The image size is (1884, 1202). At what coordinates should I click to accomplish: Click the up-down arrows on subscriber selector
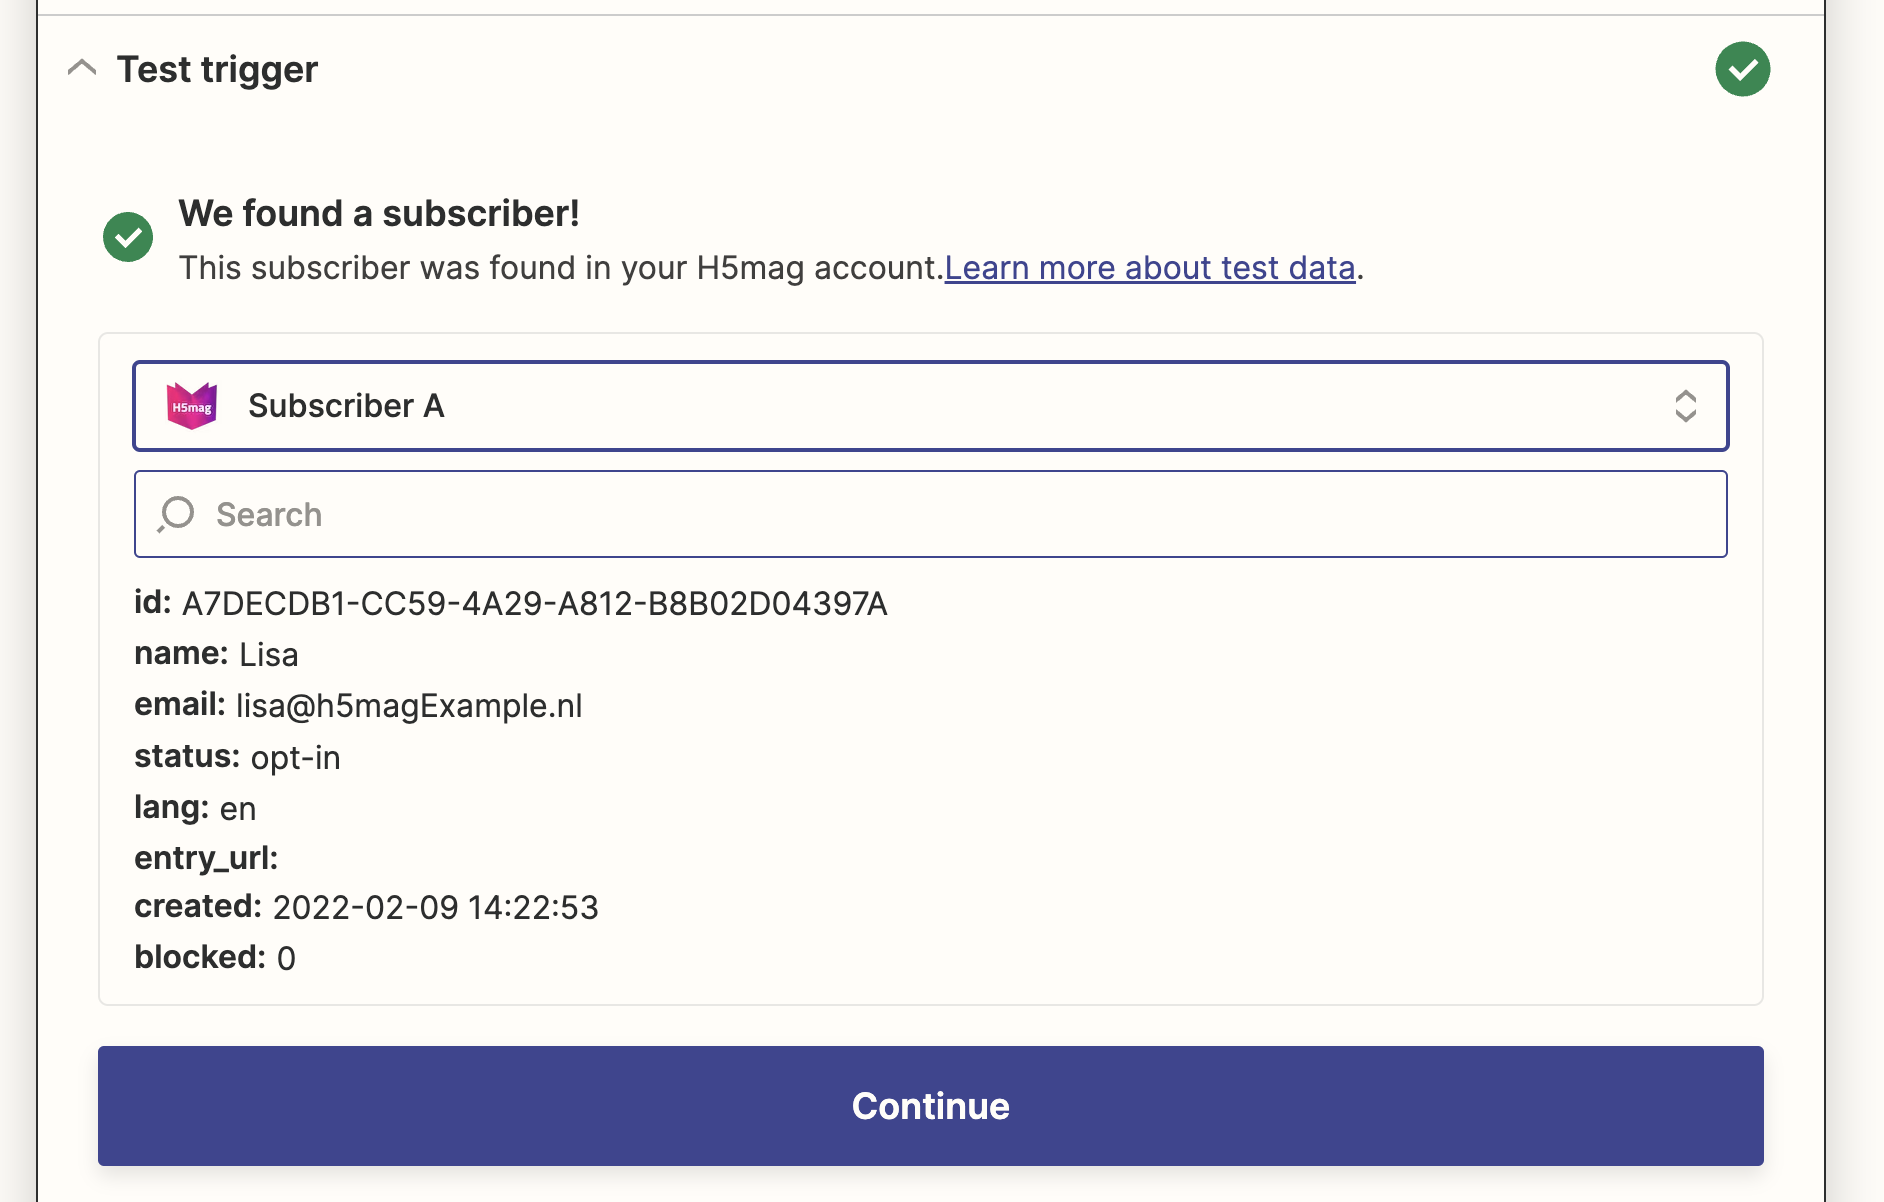tap(1685, 406)
